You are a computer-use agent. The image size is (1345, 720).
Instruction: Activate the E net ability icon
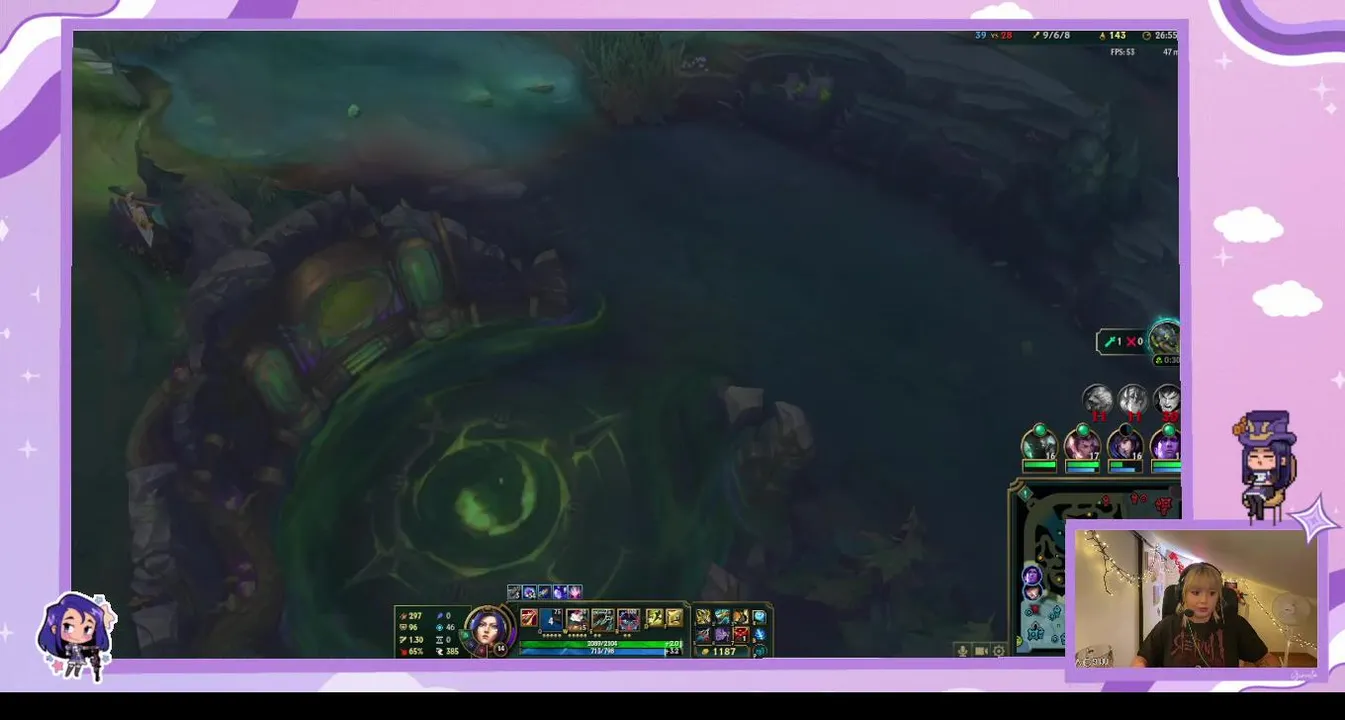603,620
